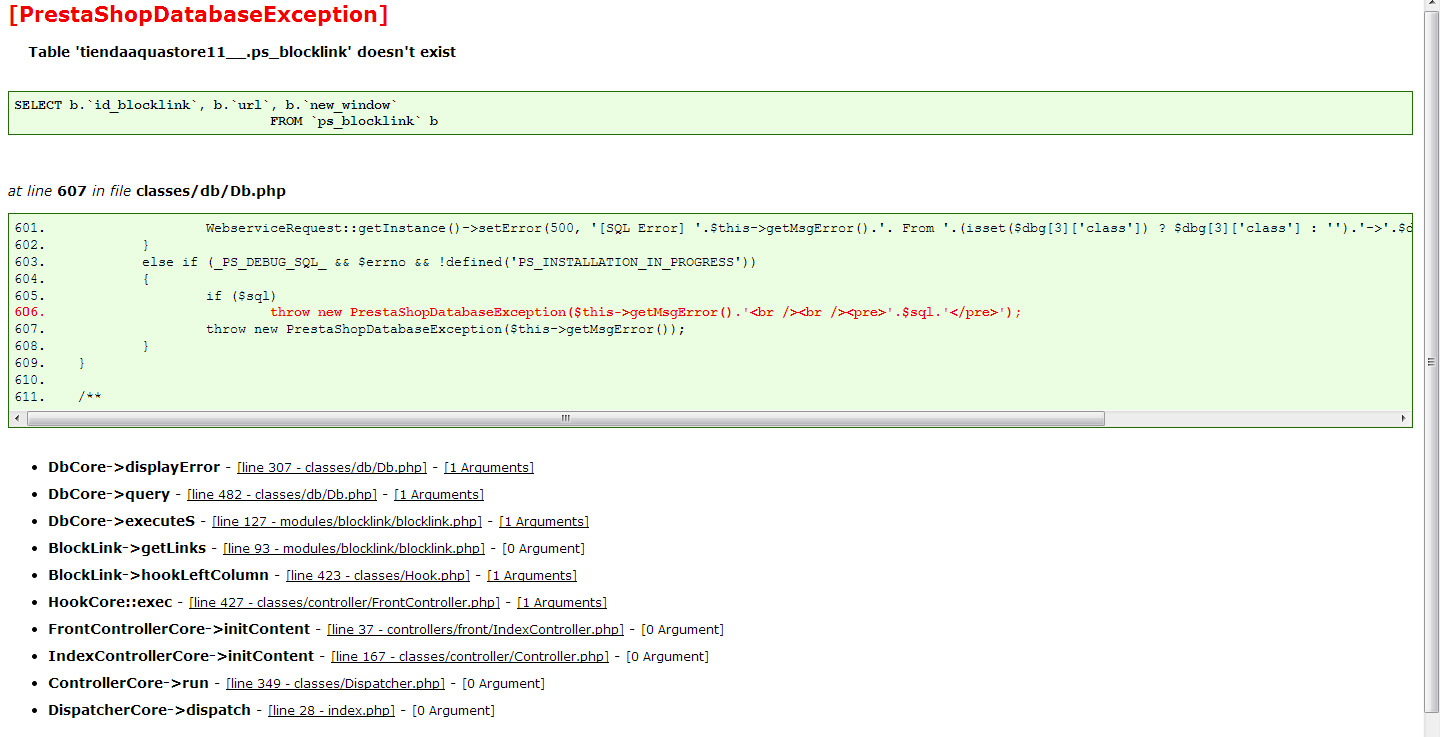The image size is (1440, 737).
Task: Click code line 601 with WebserviceRequest::getInstance()
Action: point(711,228)
